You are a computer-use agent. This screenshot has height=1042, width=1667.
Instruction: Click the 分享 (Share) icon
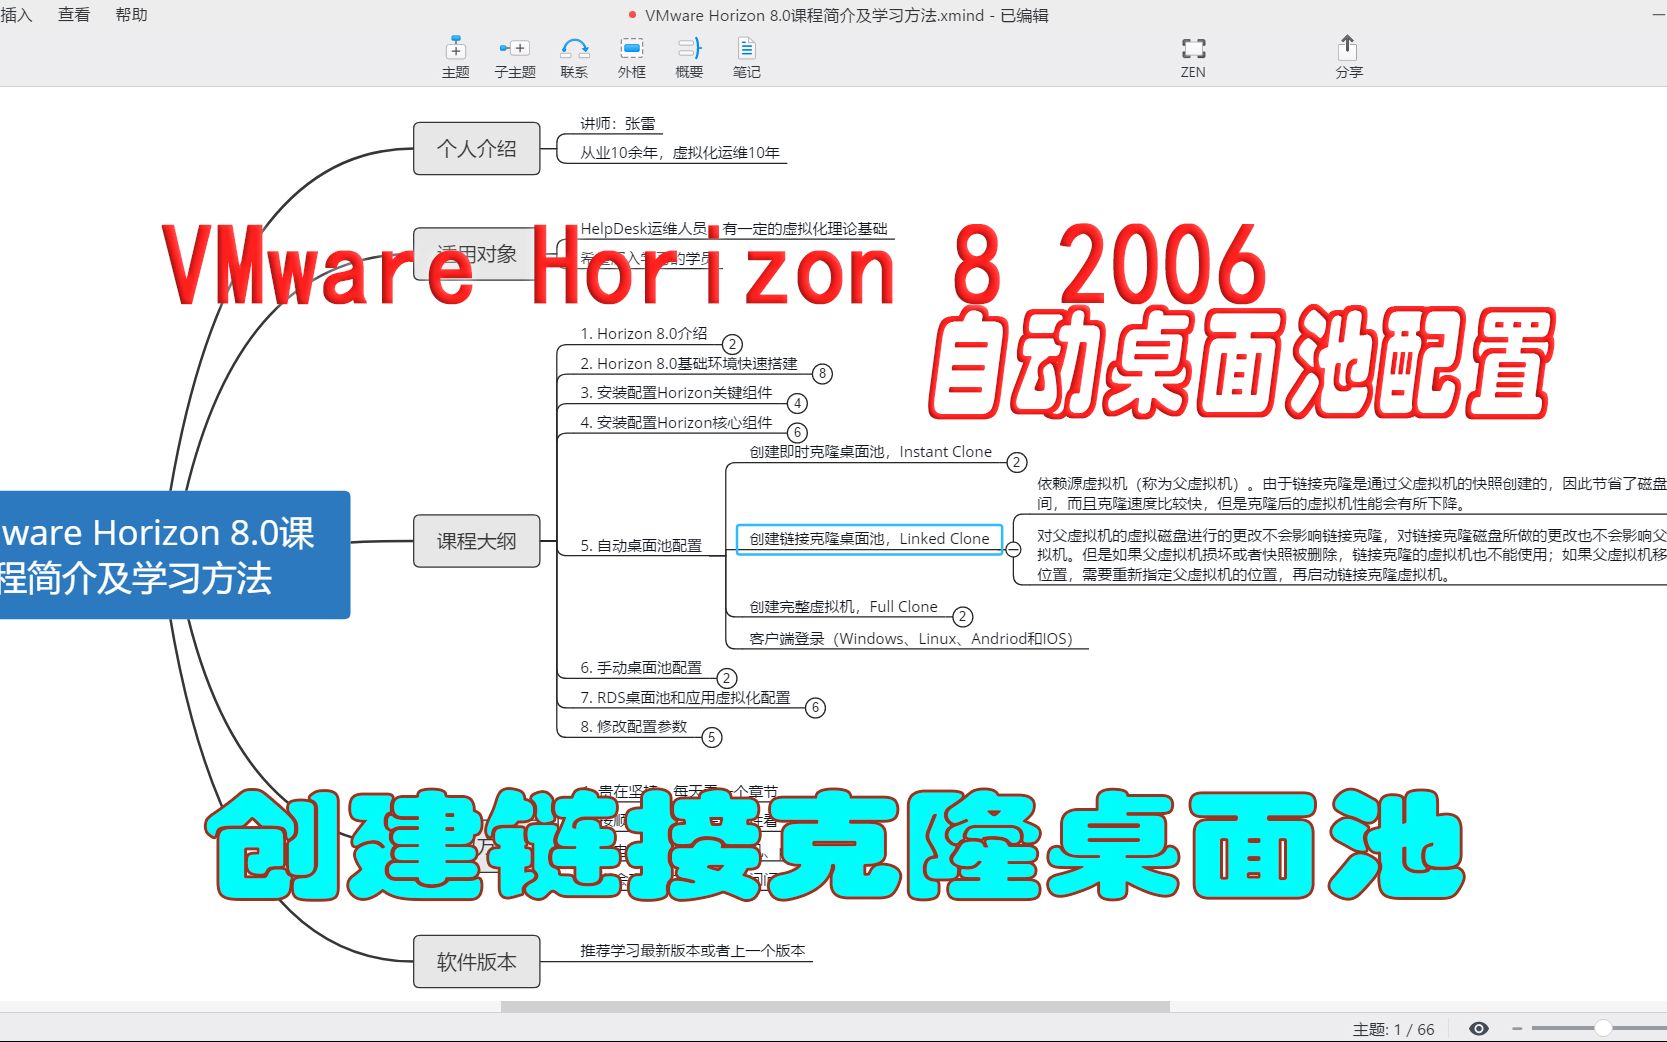pos(1349,58)
